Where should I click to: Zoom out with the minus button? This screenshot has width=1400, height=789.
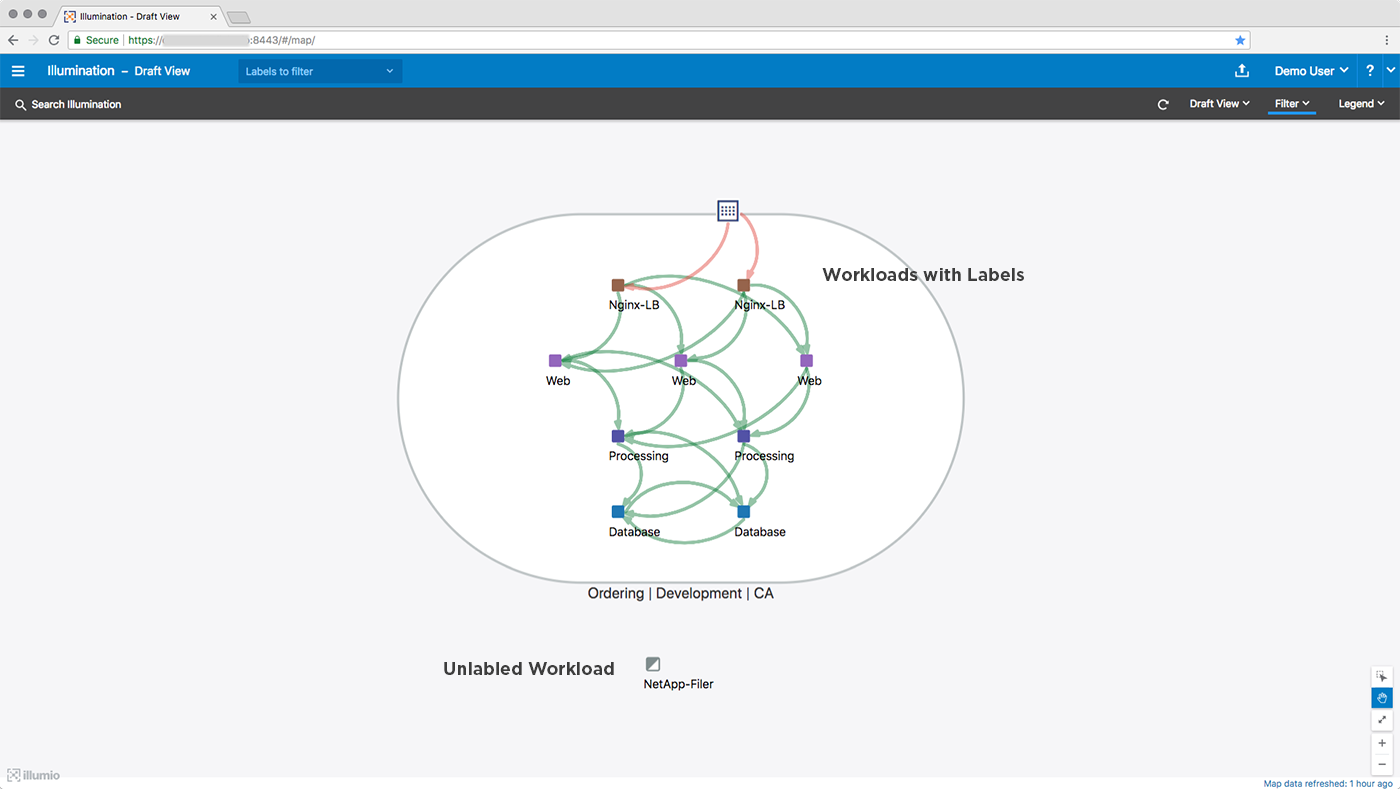tap(1382, 764)
